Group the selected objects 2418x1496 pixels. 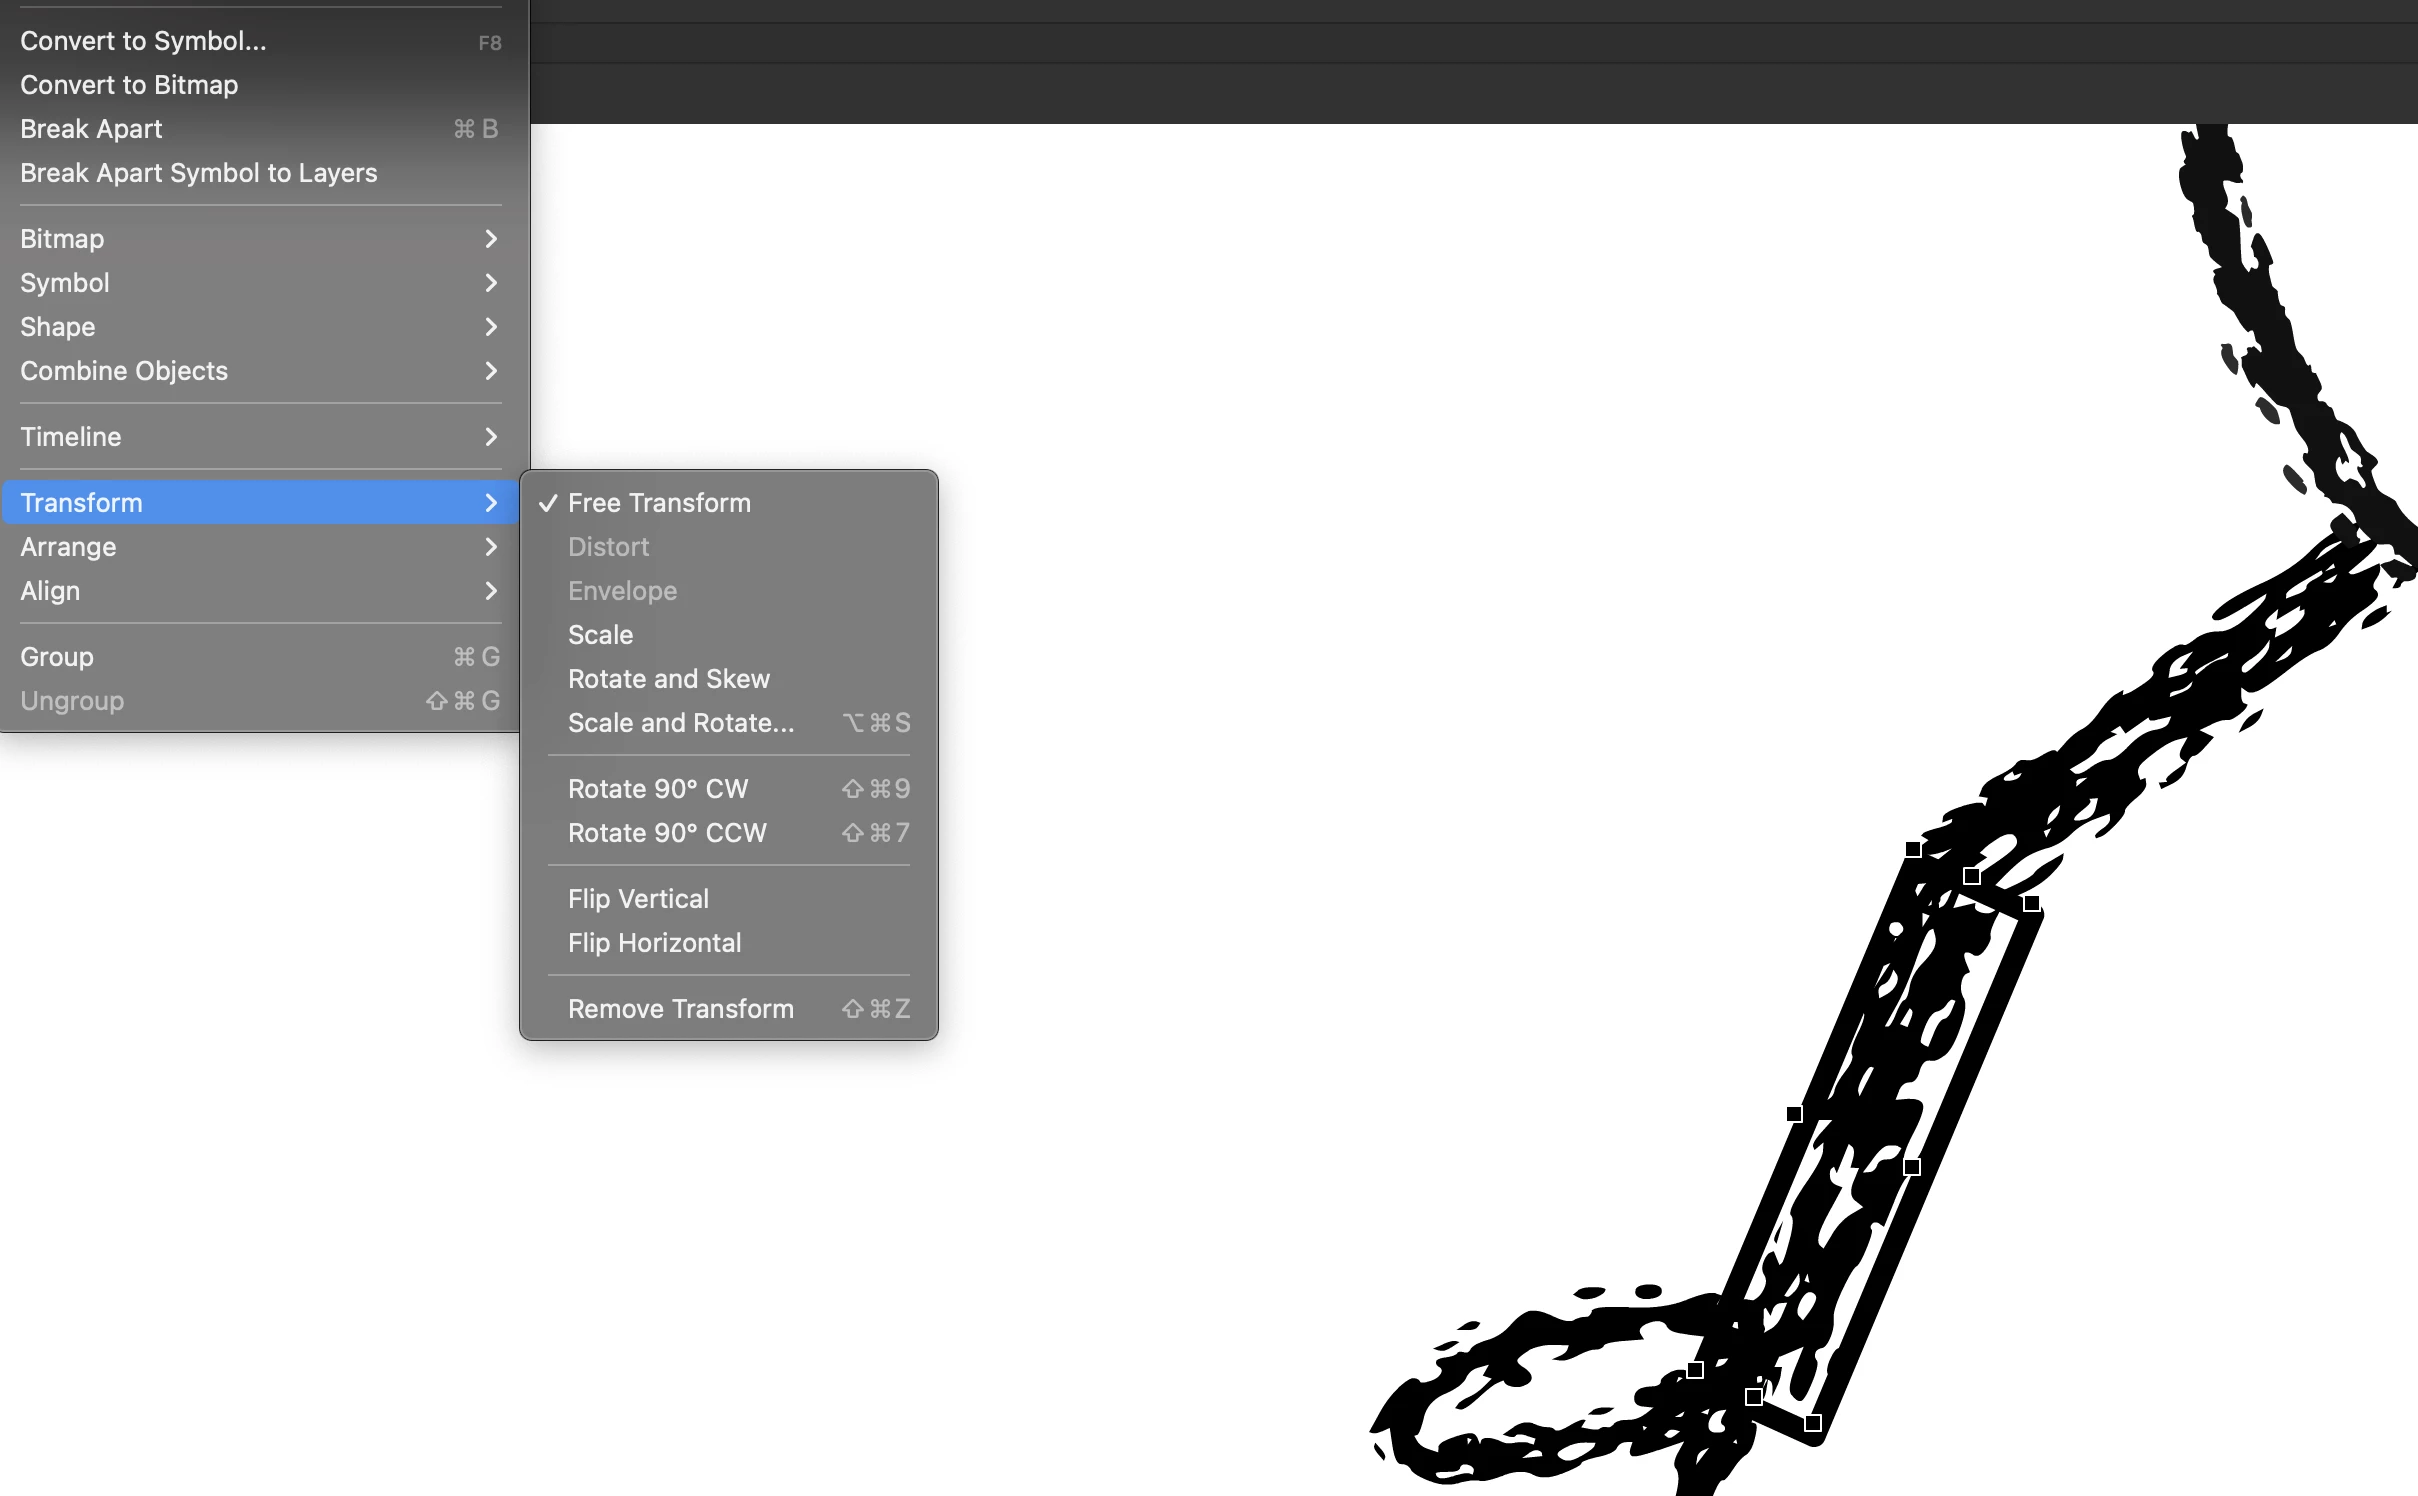[x=57, y=657]
